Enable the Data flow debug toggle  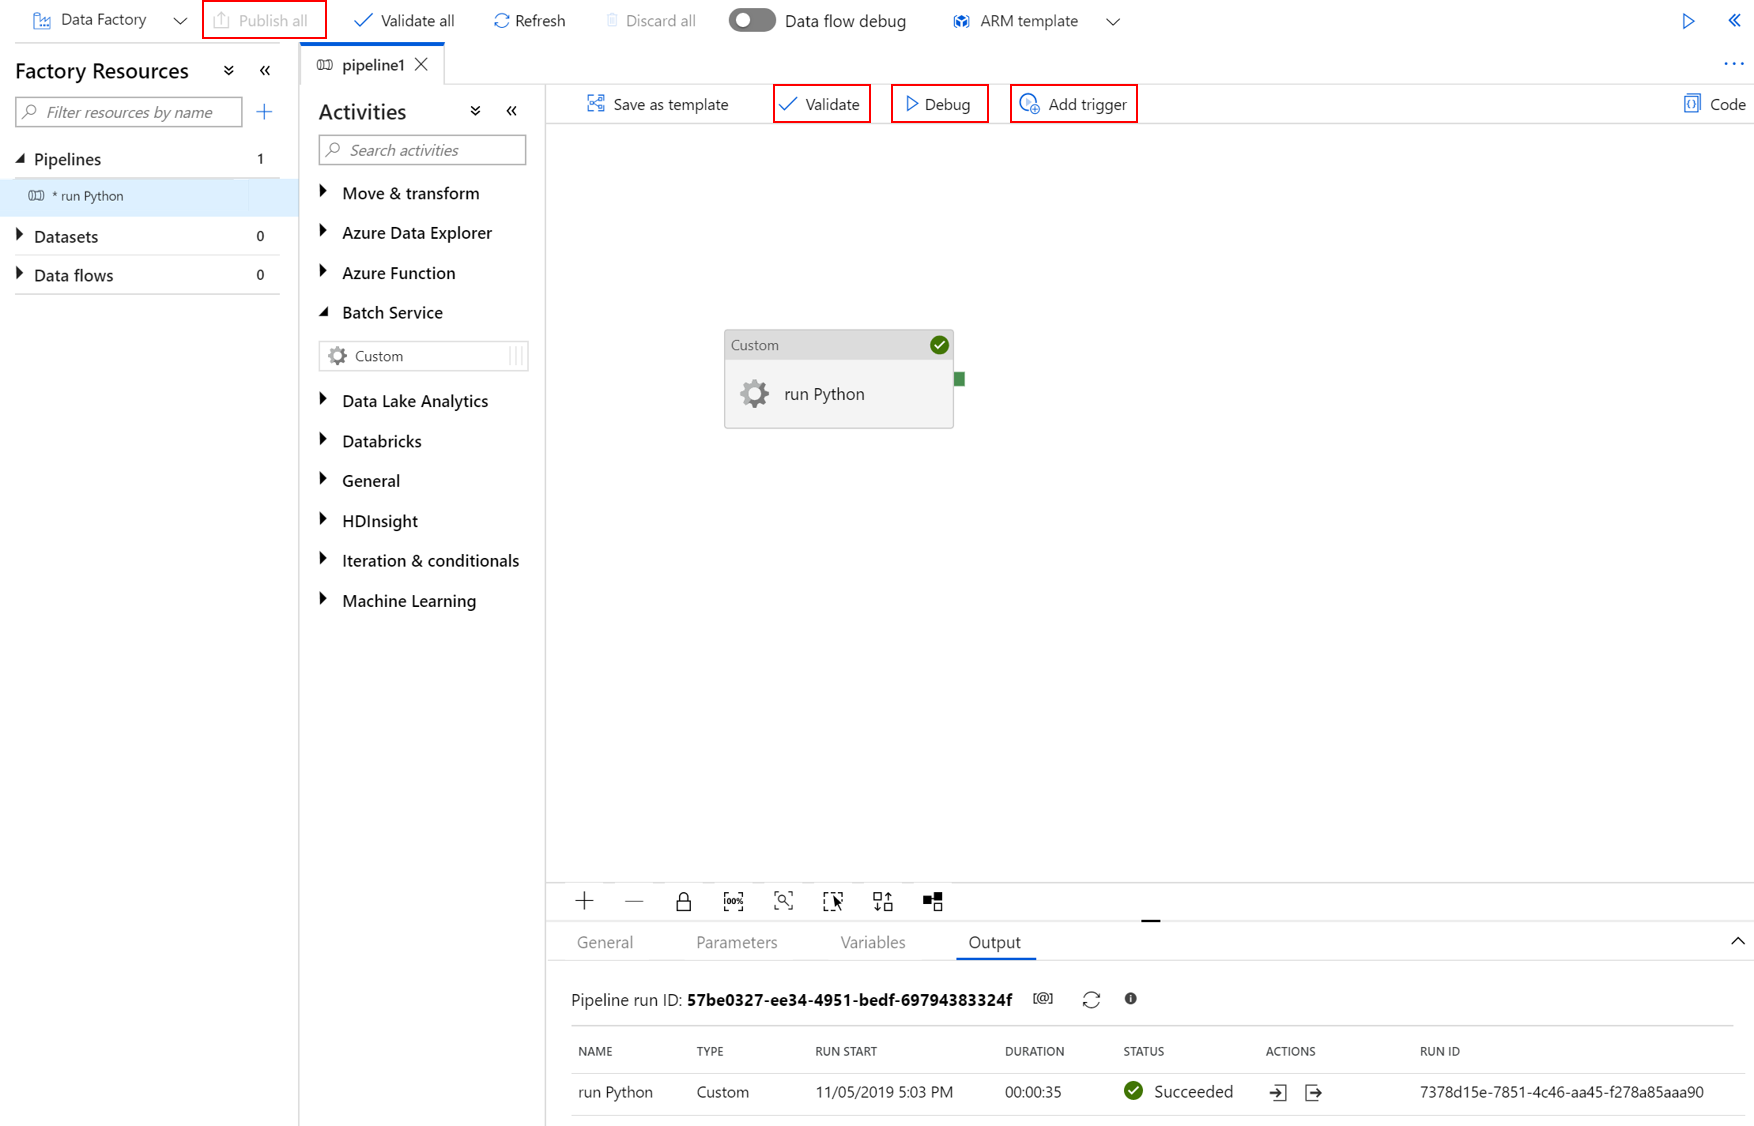point(752,20)
